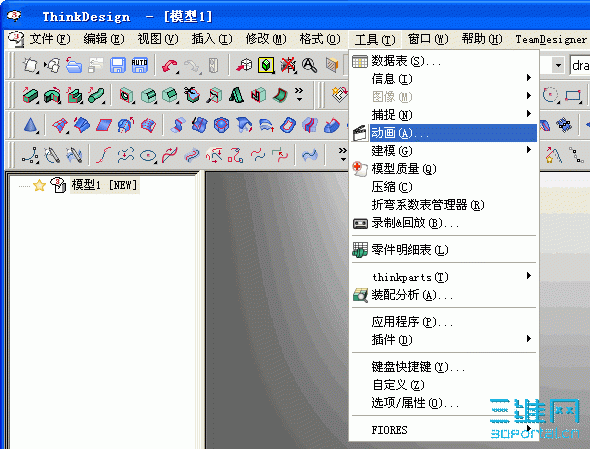Click the wireframe cube with red arrow

(x=244, y=65)
